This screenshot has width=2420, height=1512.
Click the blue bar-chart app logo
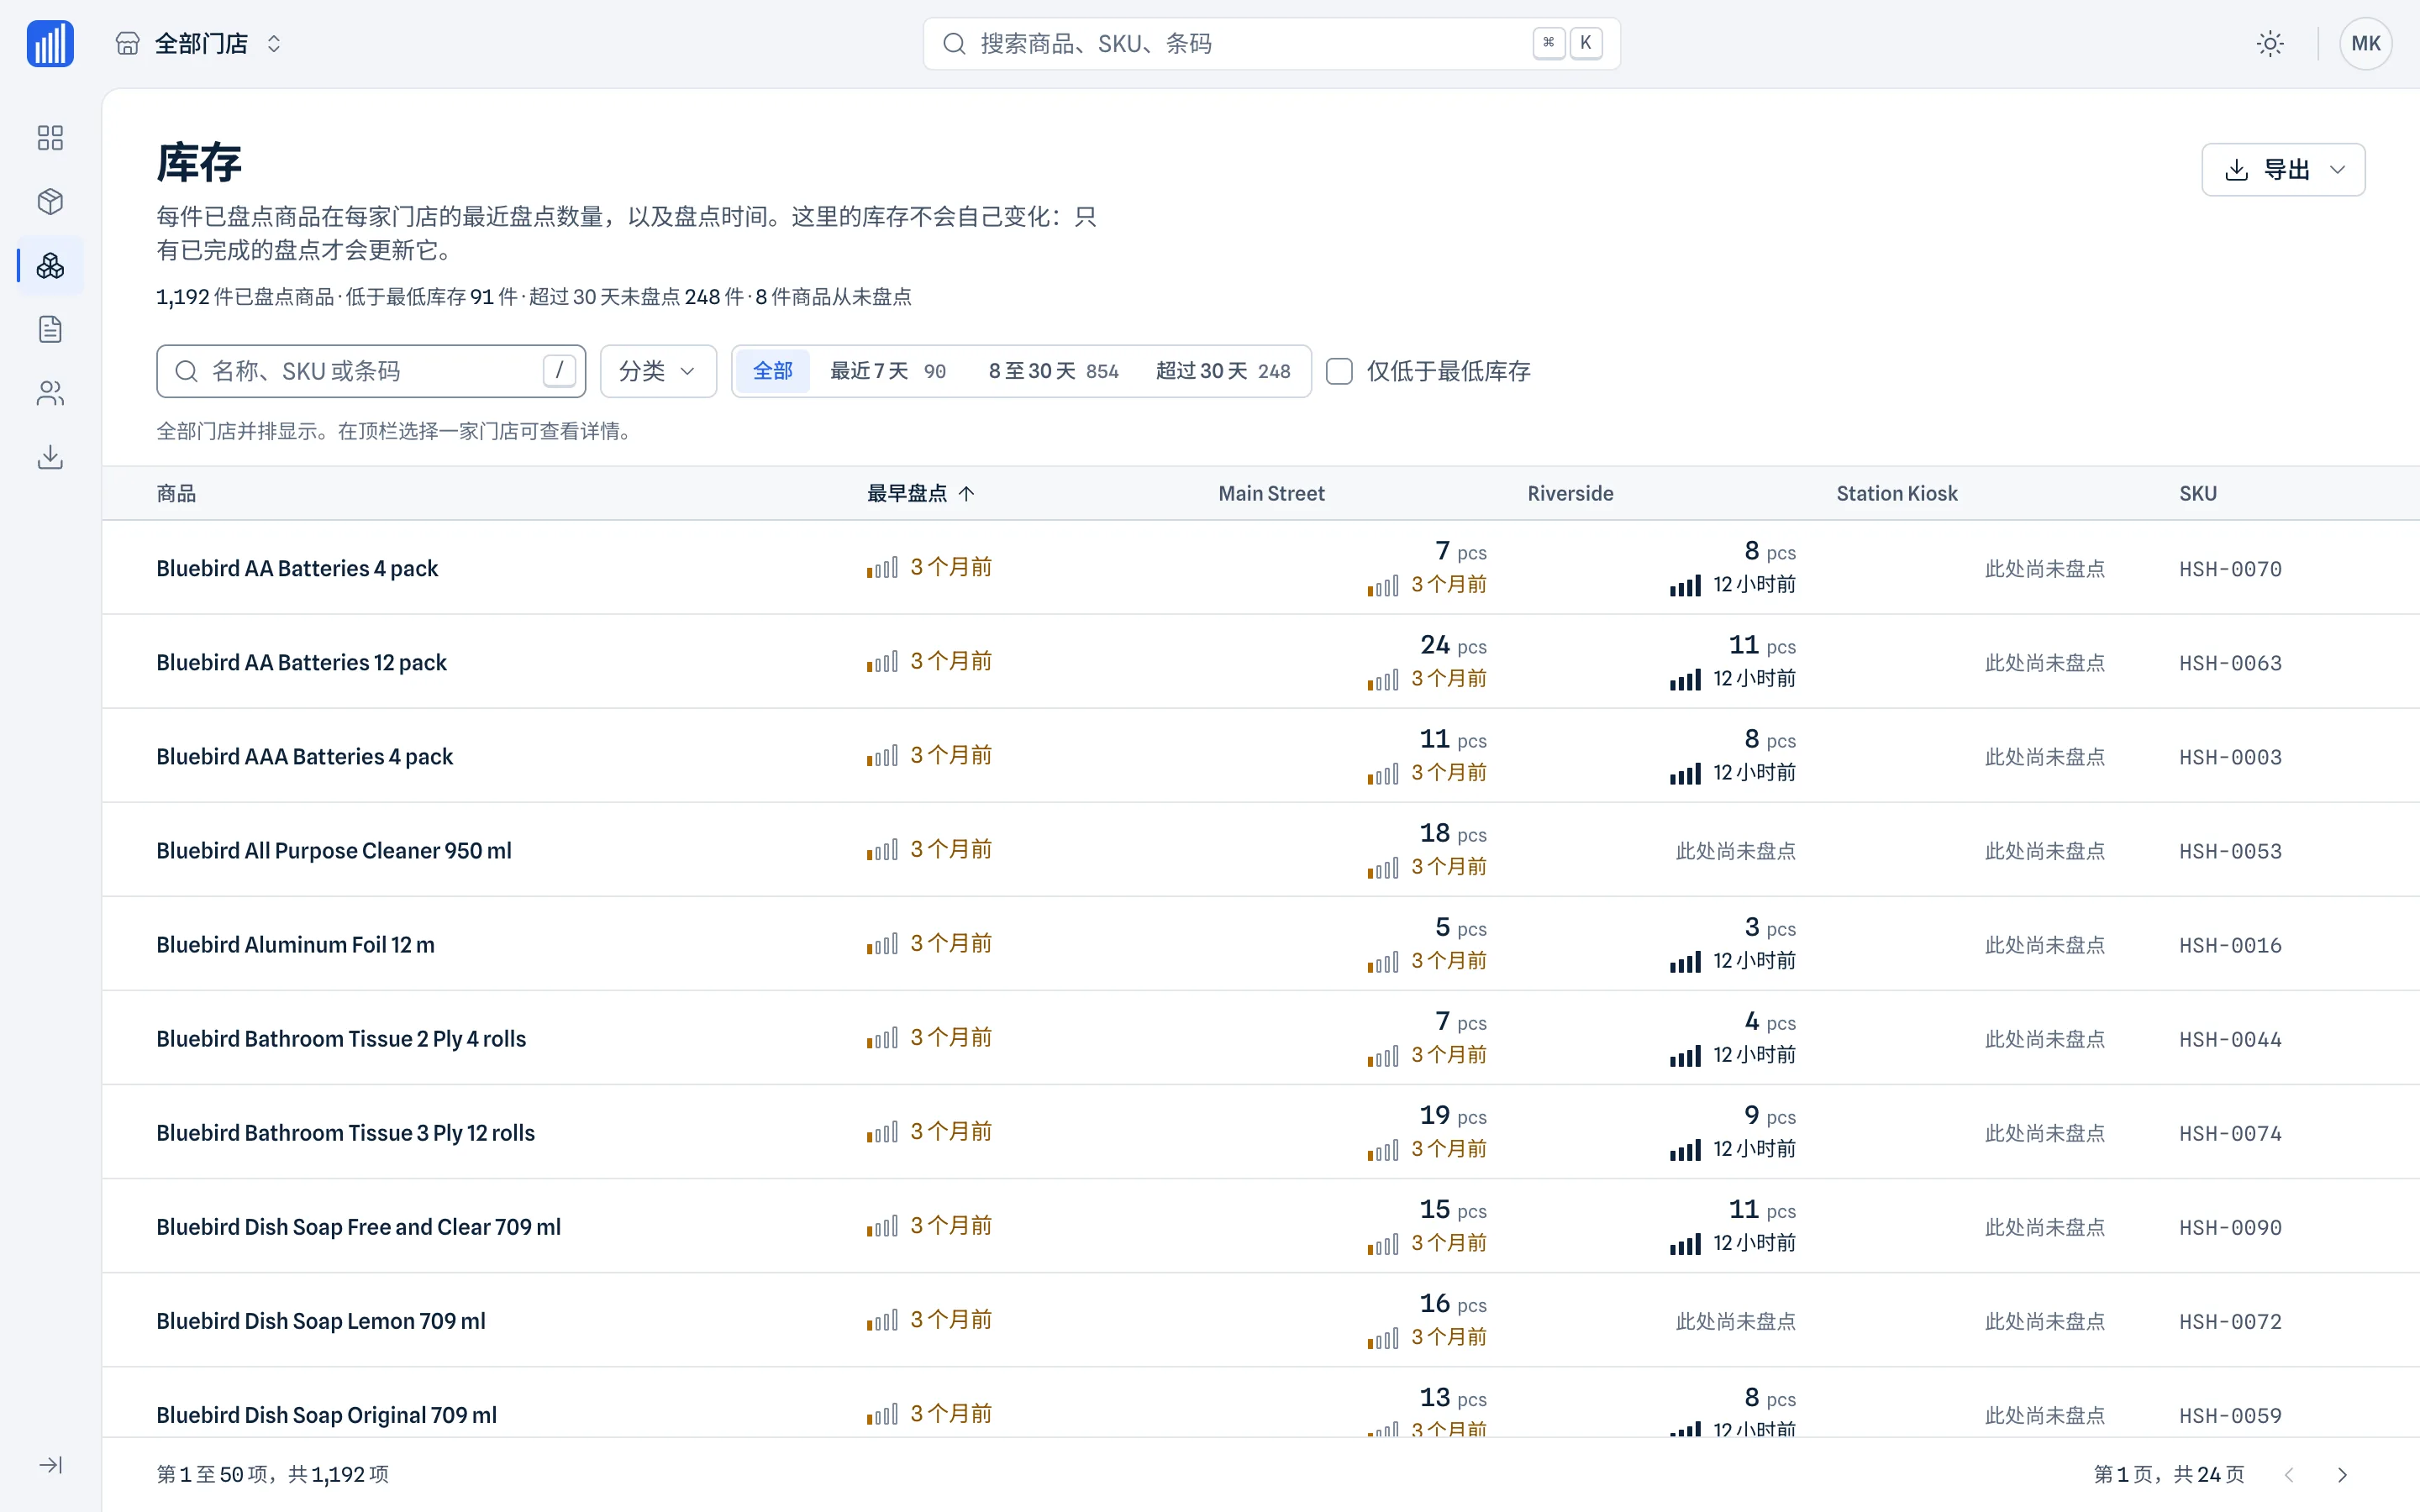(x=50, y=43)
